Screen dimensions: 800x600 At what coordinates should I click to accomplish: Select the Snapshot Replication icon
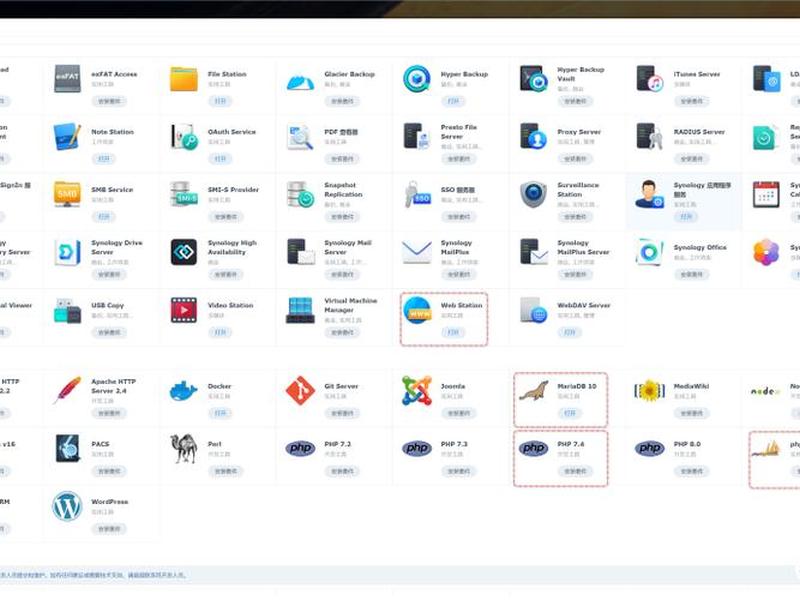[x=300, y=194]
